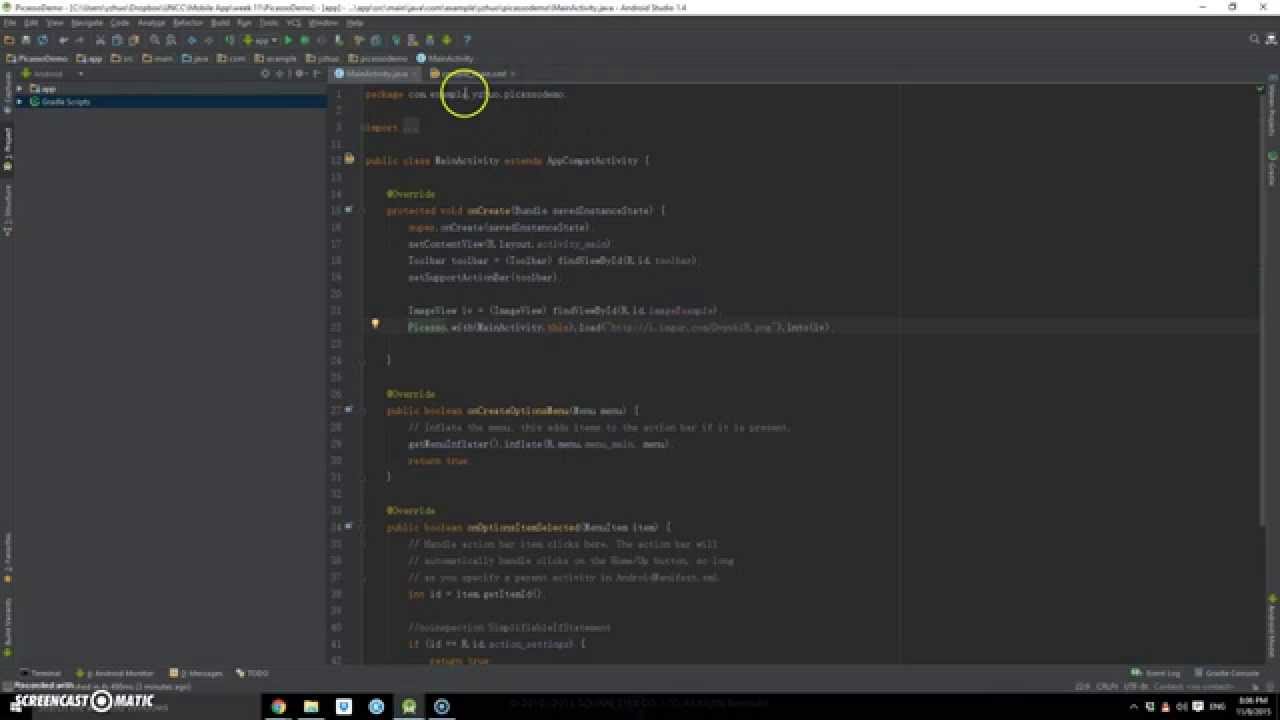Collapse the onCreateOptionsMenu fold marker
The image size is (1280, 720).
point(363,410)
